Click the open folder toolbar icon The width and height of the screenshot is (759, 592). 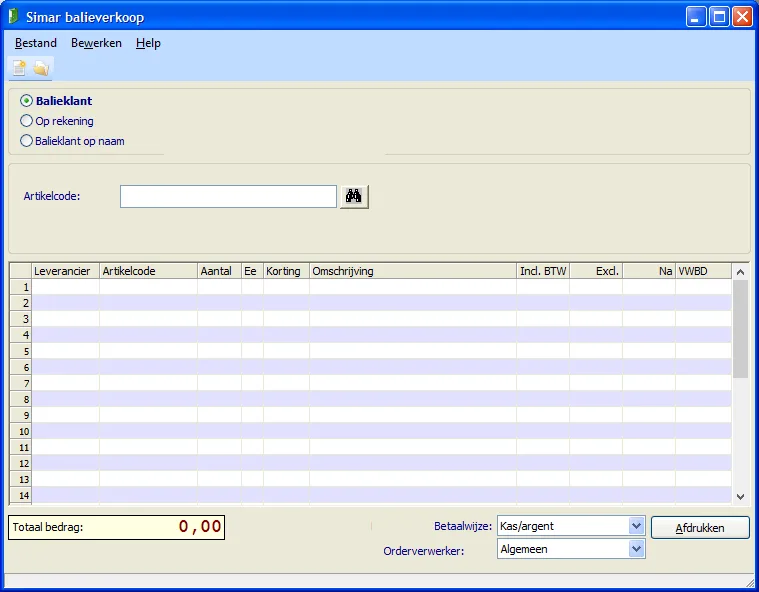click(x=41, y=68)
